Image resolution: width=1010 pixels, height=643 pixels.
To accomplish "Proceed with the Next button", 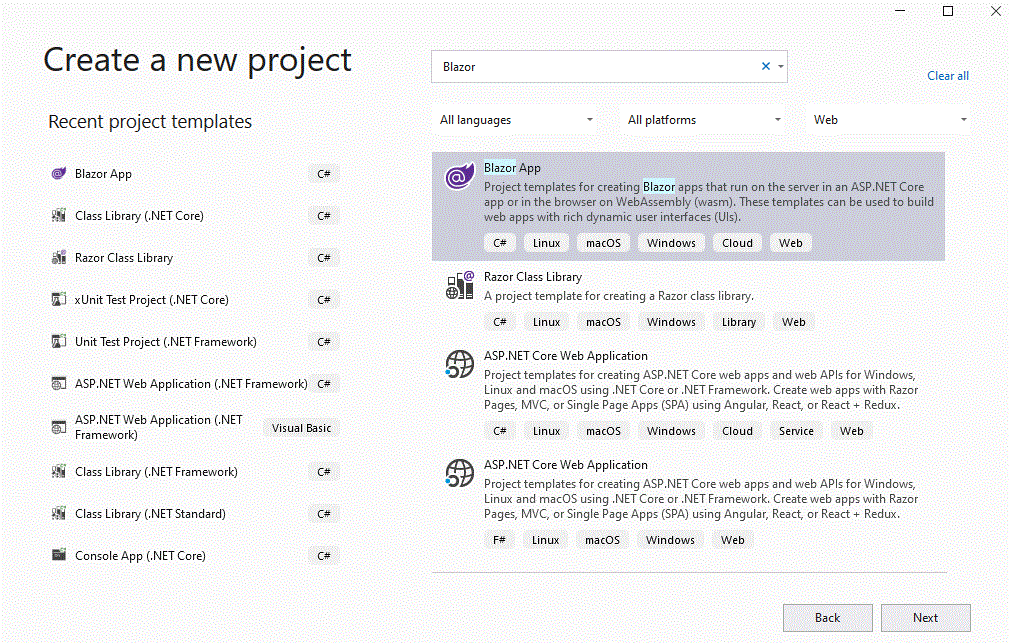I will pos(926,618).
